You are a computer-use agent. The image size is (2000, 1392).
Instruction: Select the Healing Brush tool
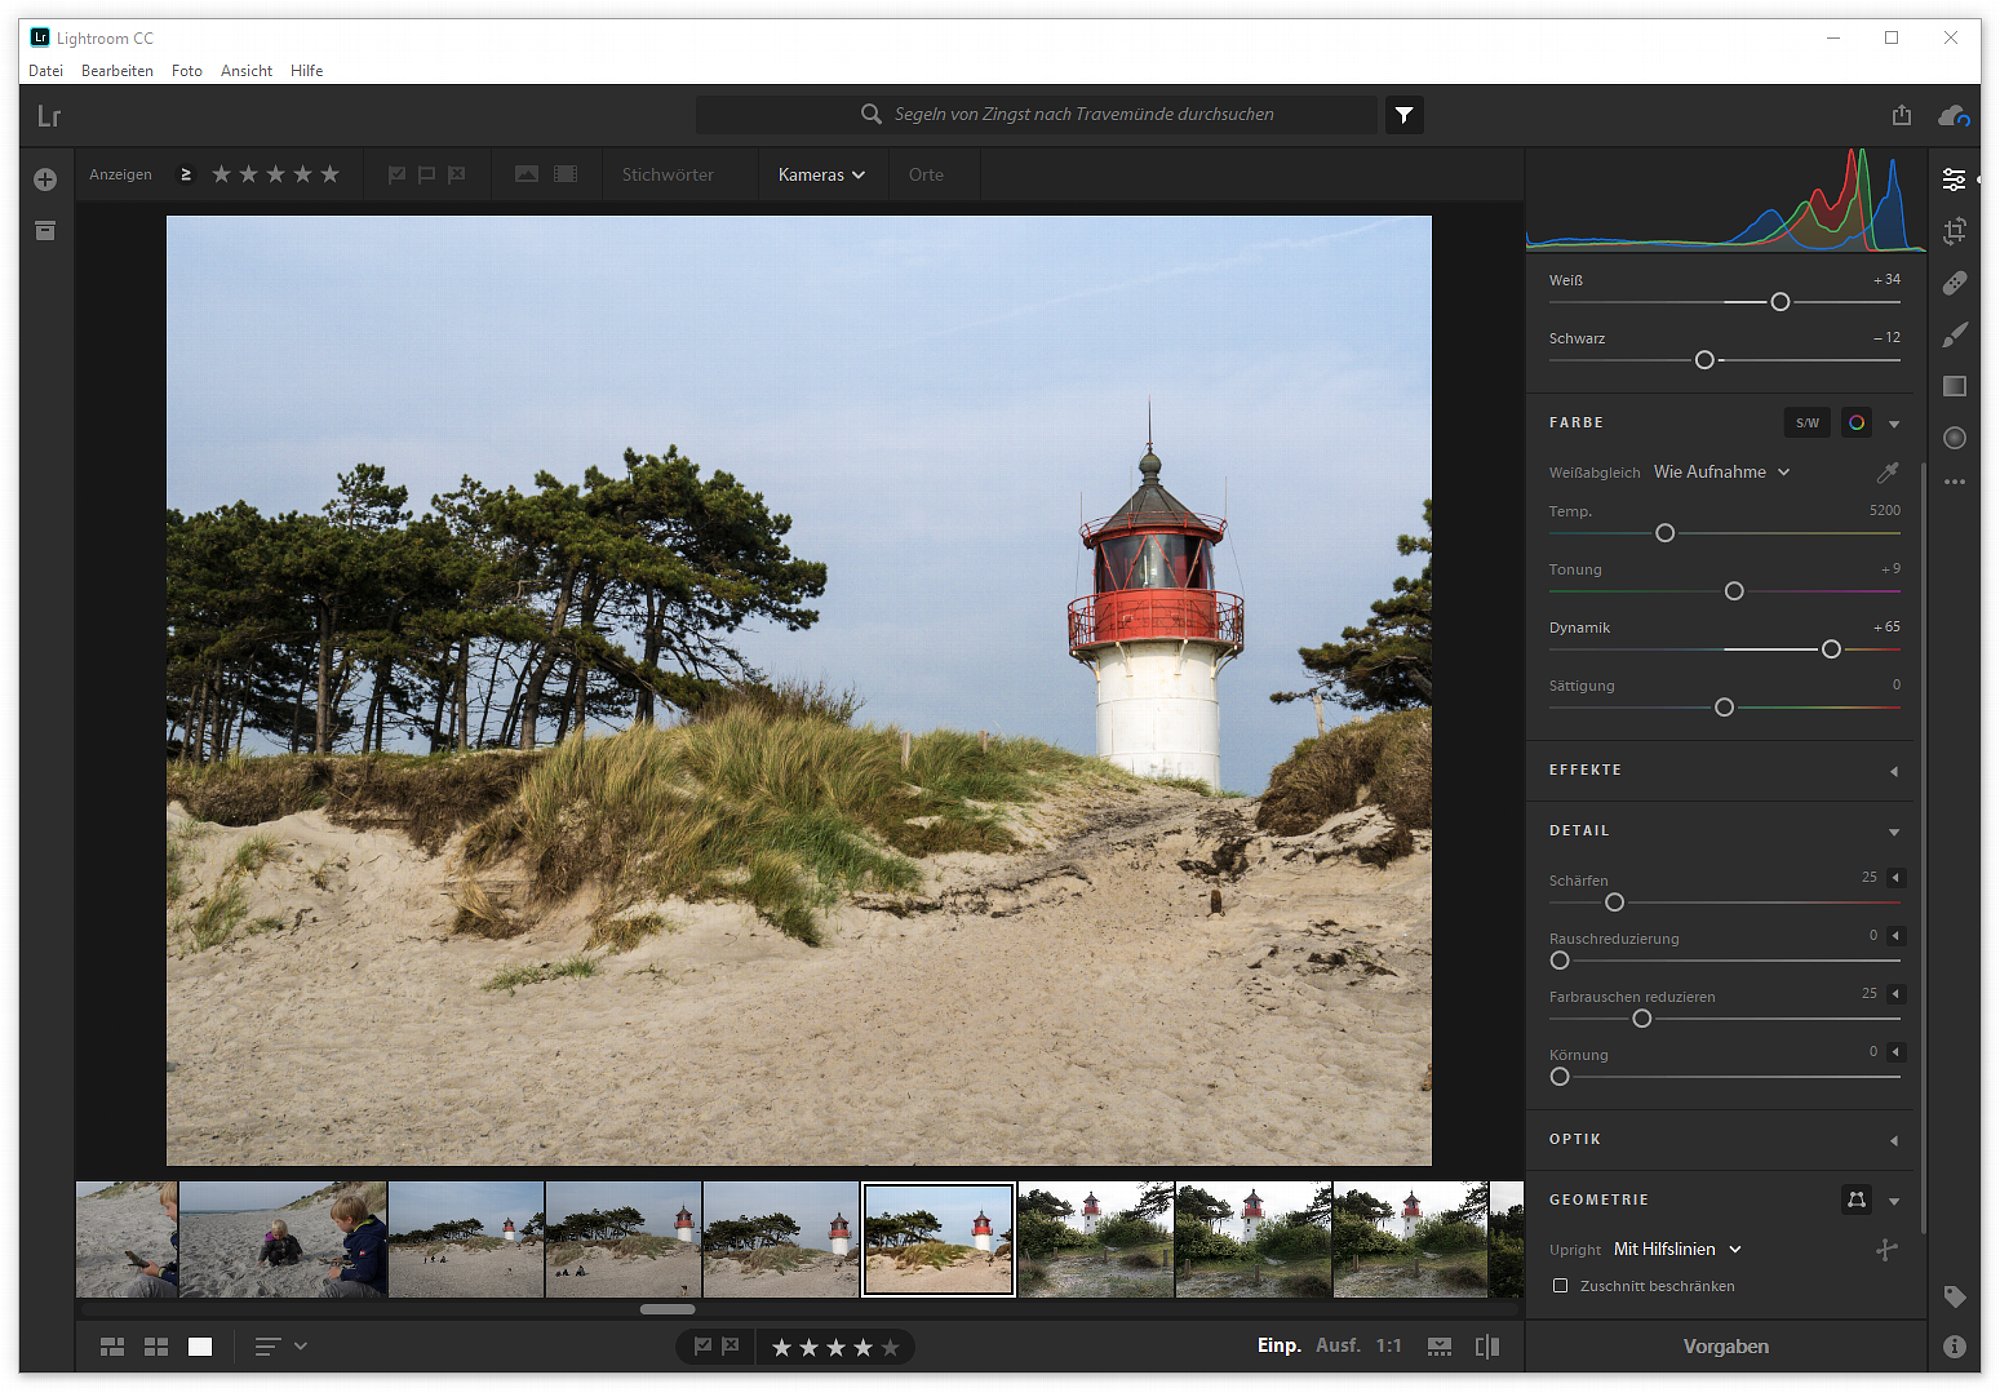[1954, 283]
